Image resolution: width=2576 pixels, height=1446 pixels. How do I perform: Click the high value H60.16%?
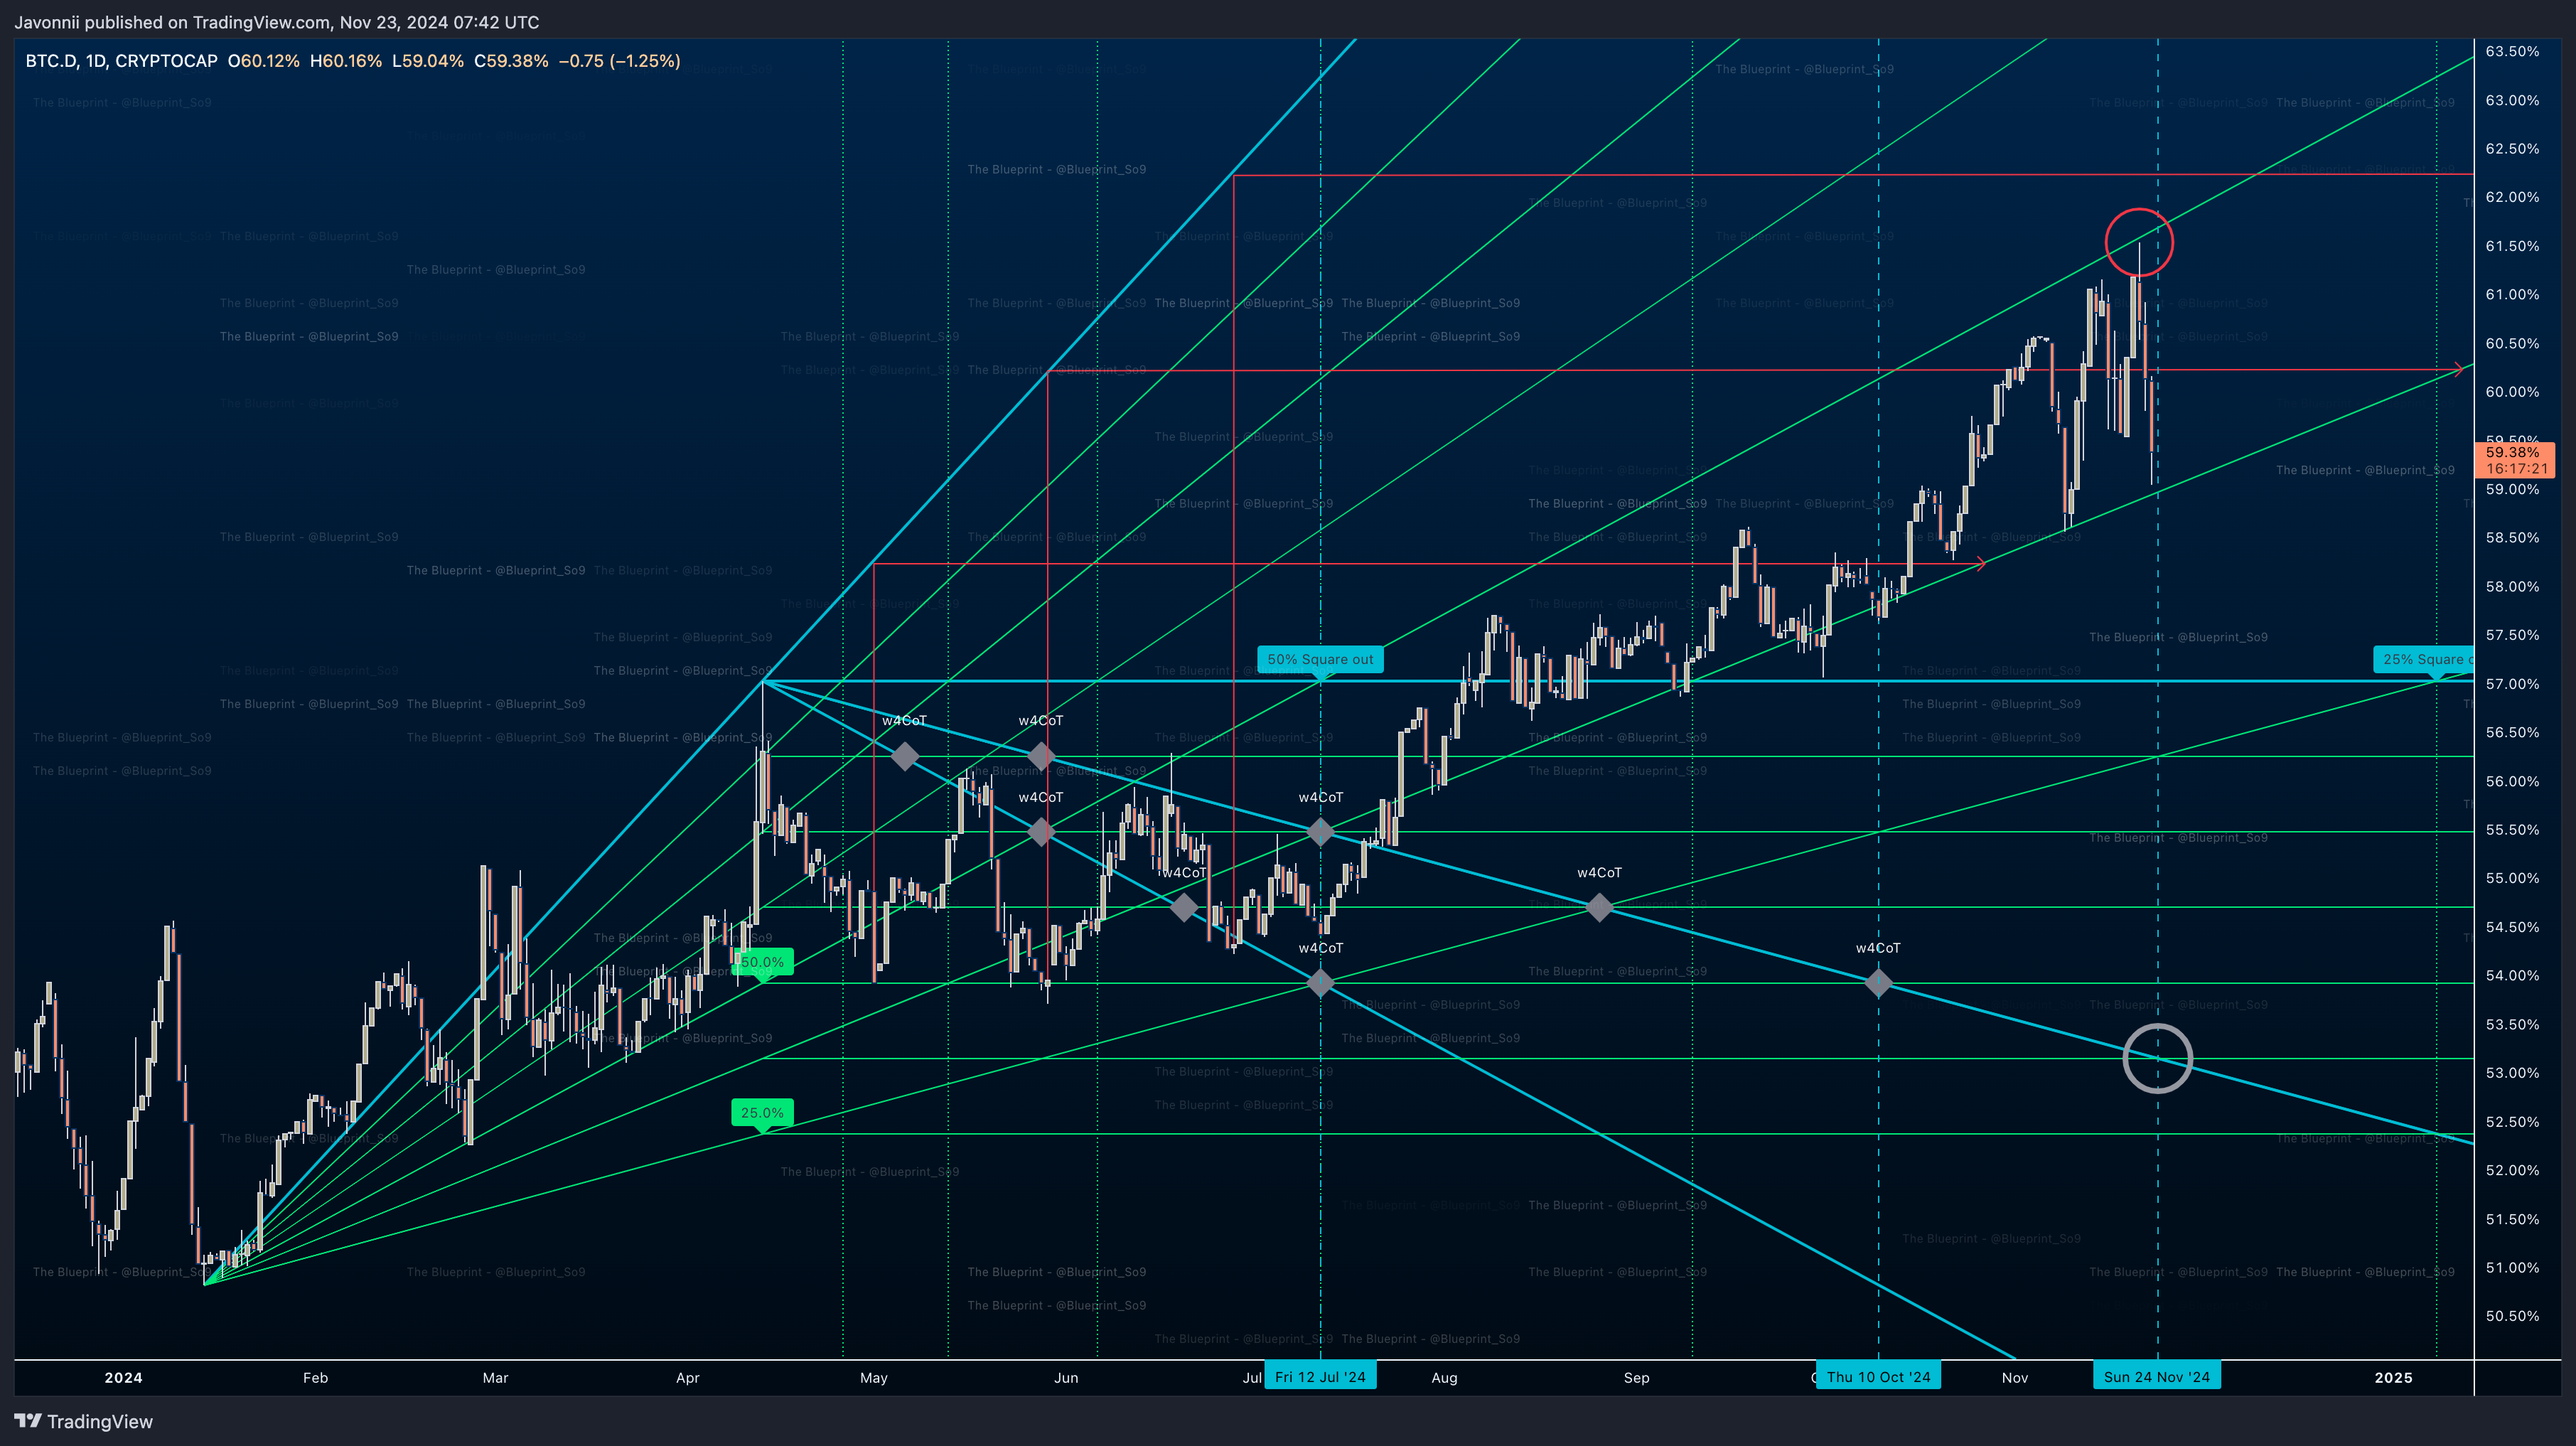pyautogui.click(x=346, y=61)
